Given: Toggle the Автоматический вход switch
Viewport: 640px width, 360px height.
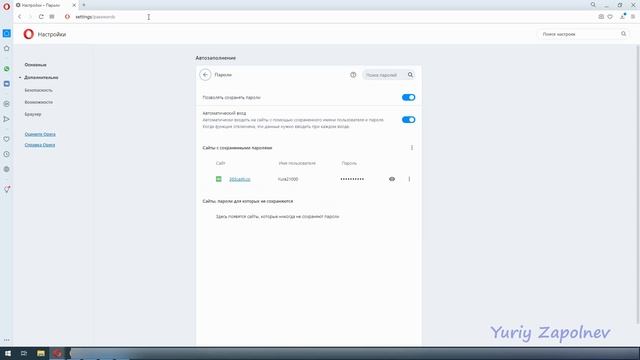Looking at the screenshot, I should (x=408, y=120).
